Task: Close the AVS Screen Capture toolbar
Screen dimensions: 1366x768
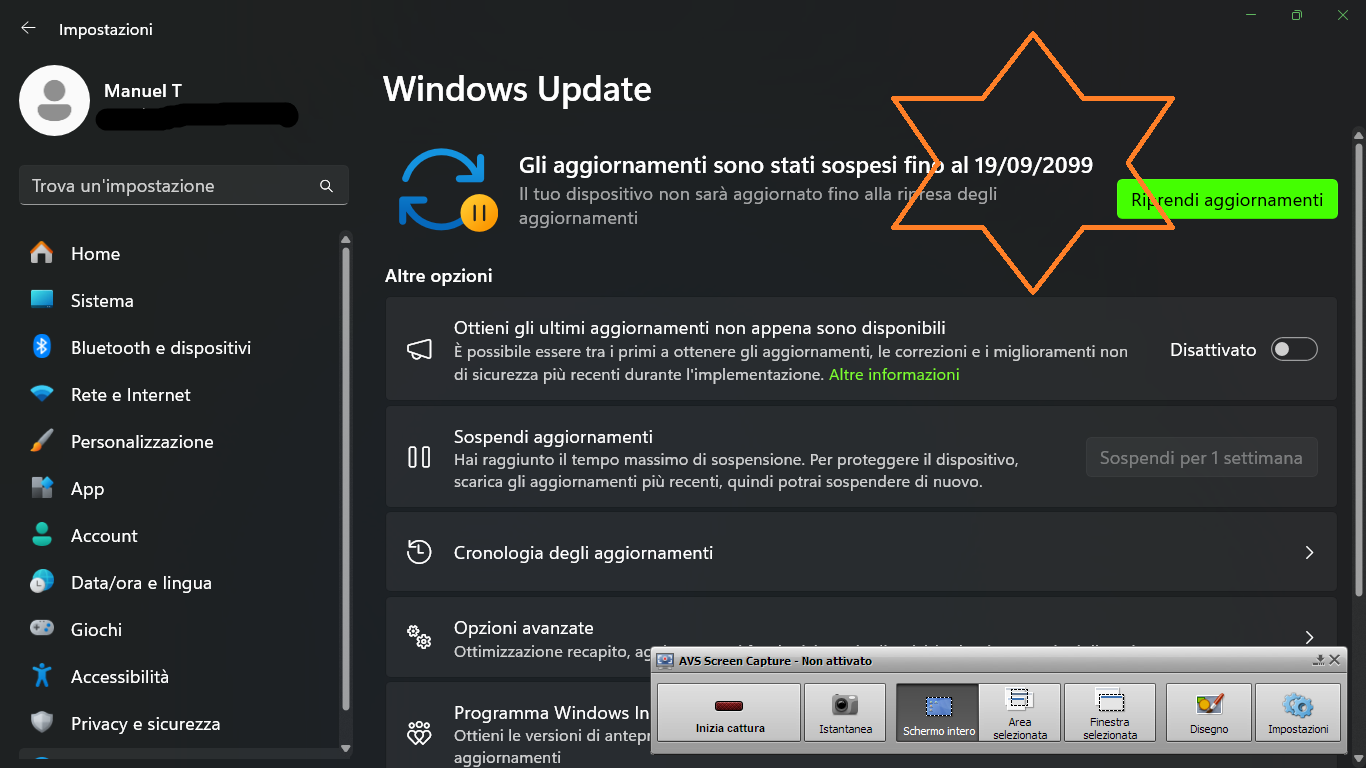Action: coord(1334,660)
